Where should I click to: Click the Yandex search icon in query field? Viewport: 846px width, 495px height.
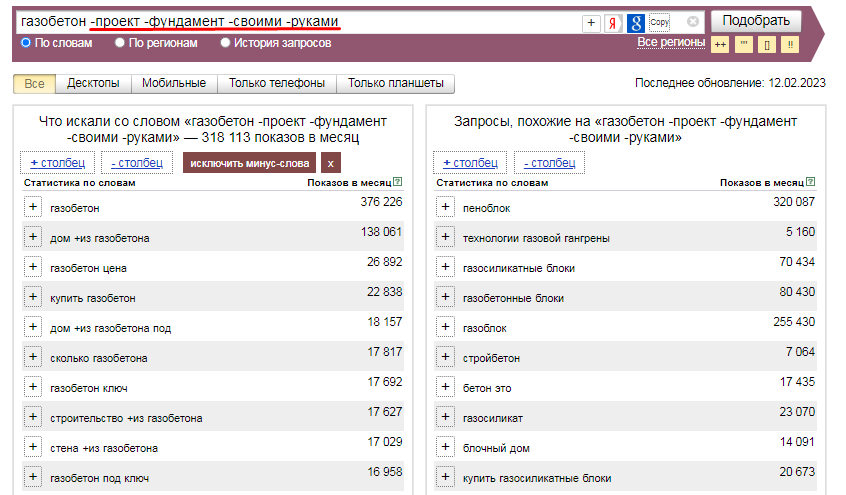point(613,22)
